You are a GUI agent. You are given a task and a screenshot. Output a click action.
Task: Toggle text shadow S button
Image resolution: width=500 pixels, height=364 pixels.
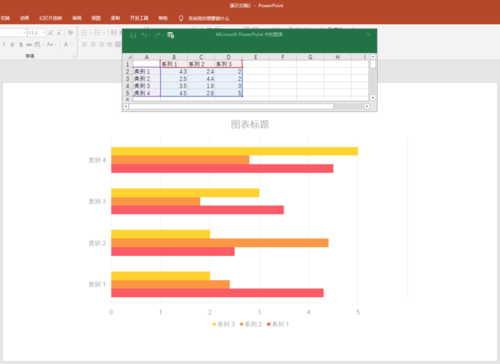21,44
